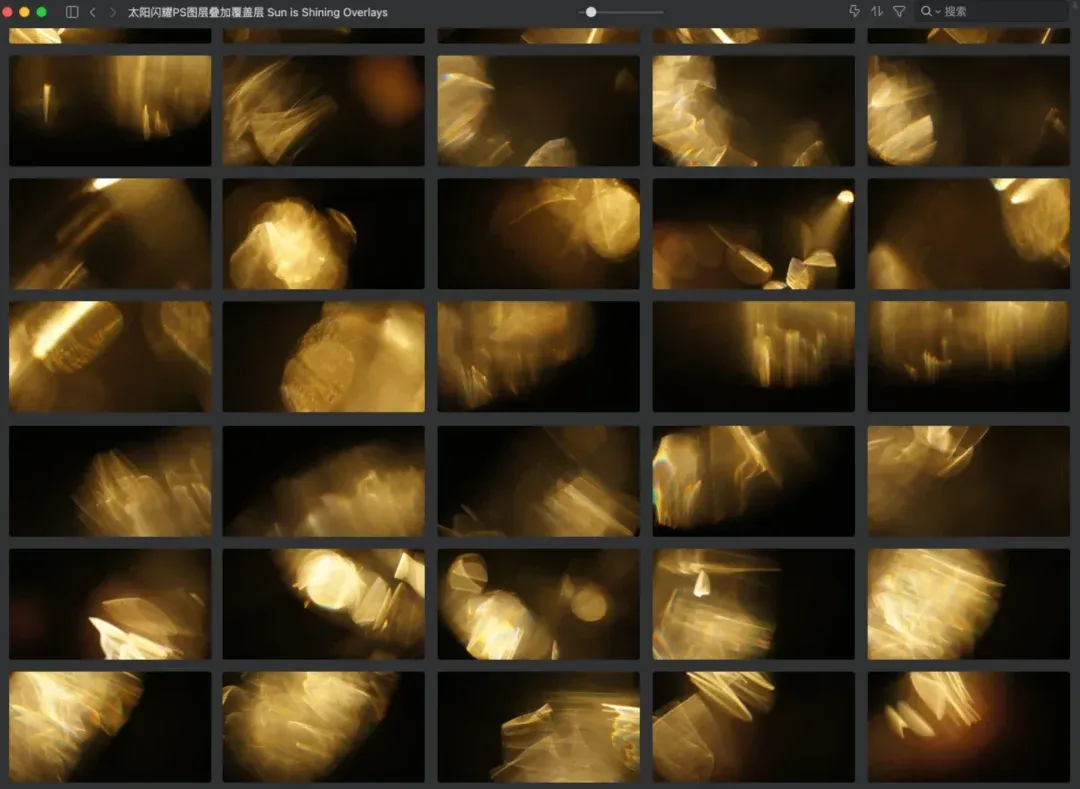This screenshot has width=1080, height=789.
Task: Click the search magnifier icon
Action: 926,11
